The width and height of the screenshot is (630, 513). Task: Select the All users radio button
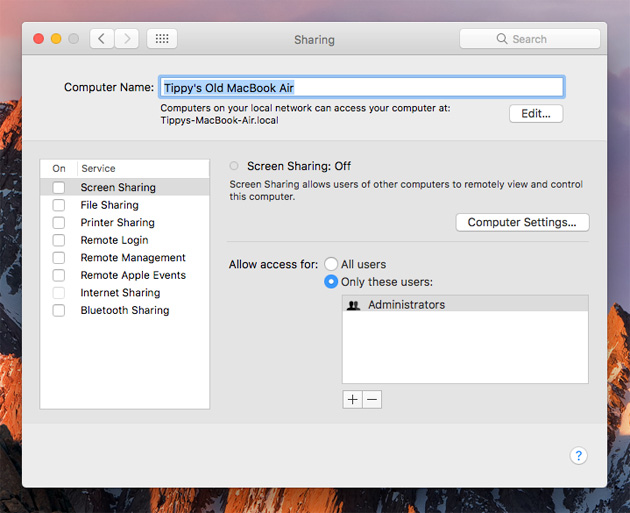(331, 264)
